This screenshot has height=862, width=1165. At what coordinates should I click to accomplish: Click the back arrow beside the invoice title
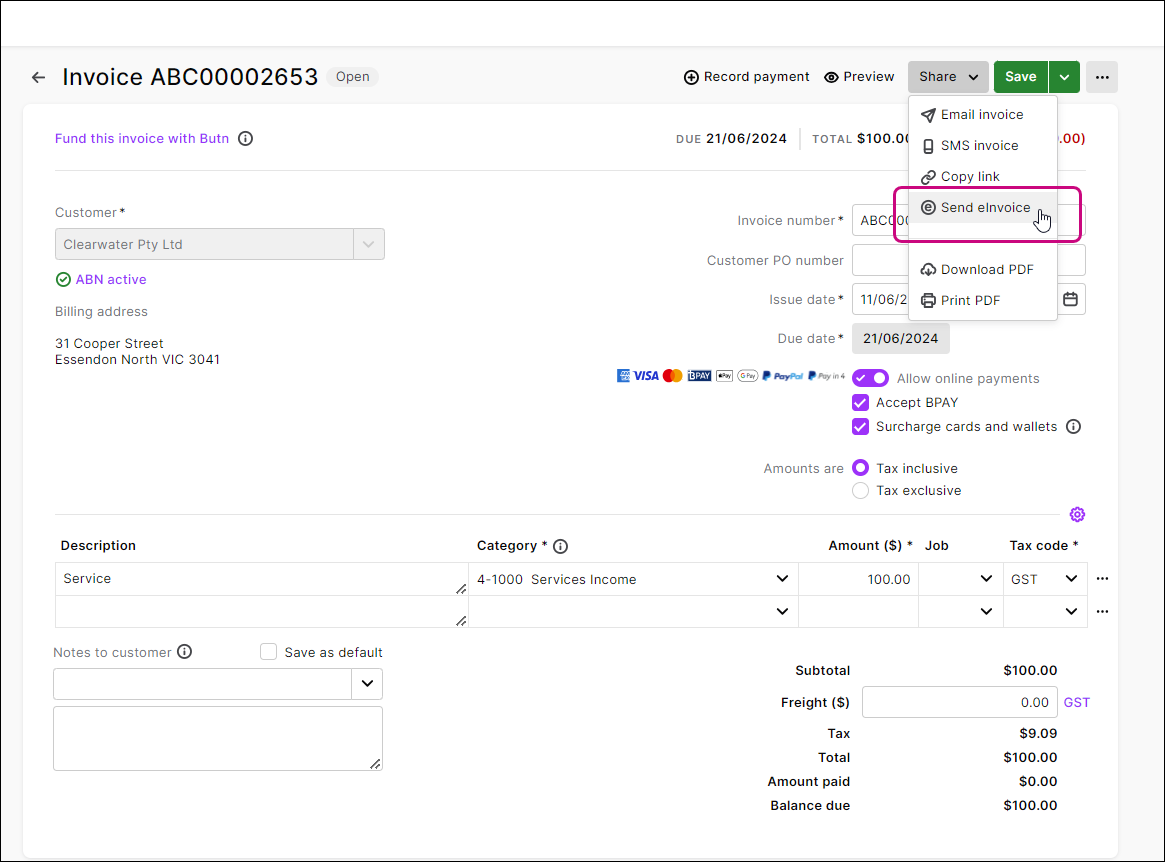(x=38, y=77)
